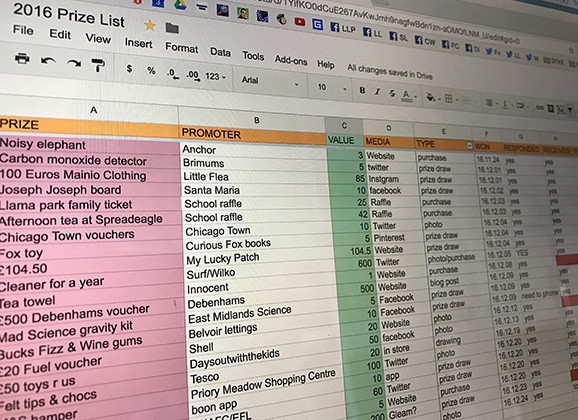This screenshot has width=578, height=420.
Task: Open the Borders grid tool
Action: point(449,98)
